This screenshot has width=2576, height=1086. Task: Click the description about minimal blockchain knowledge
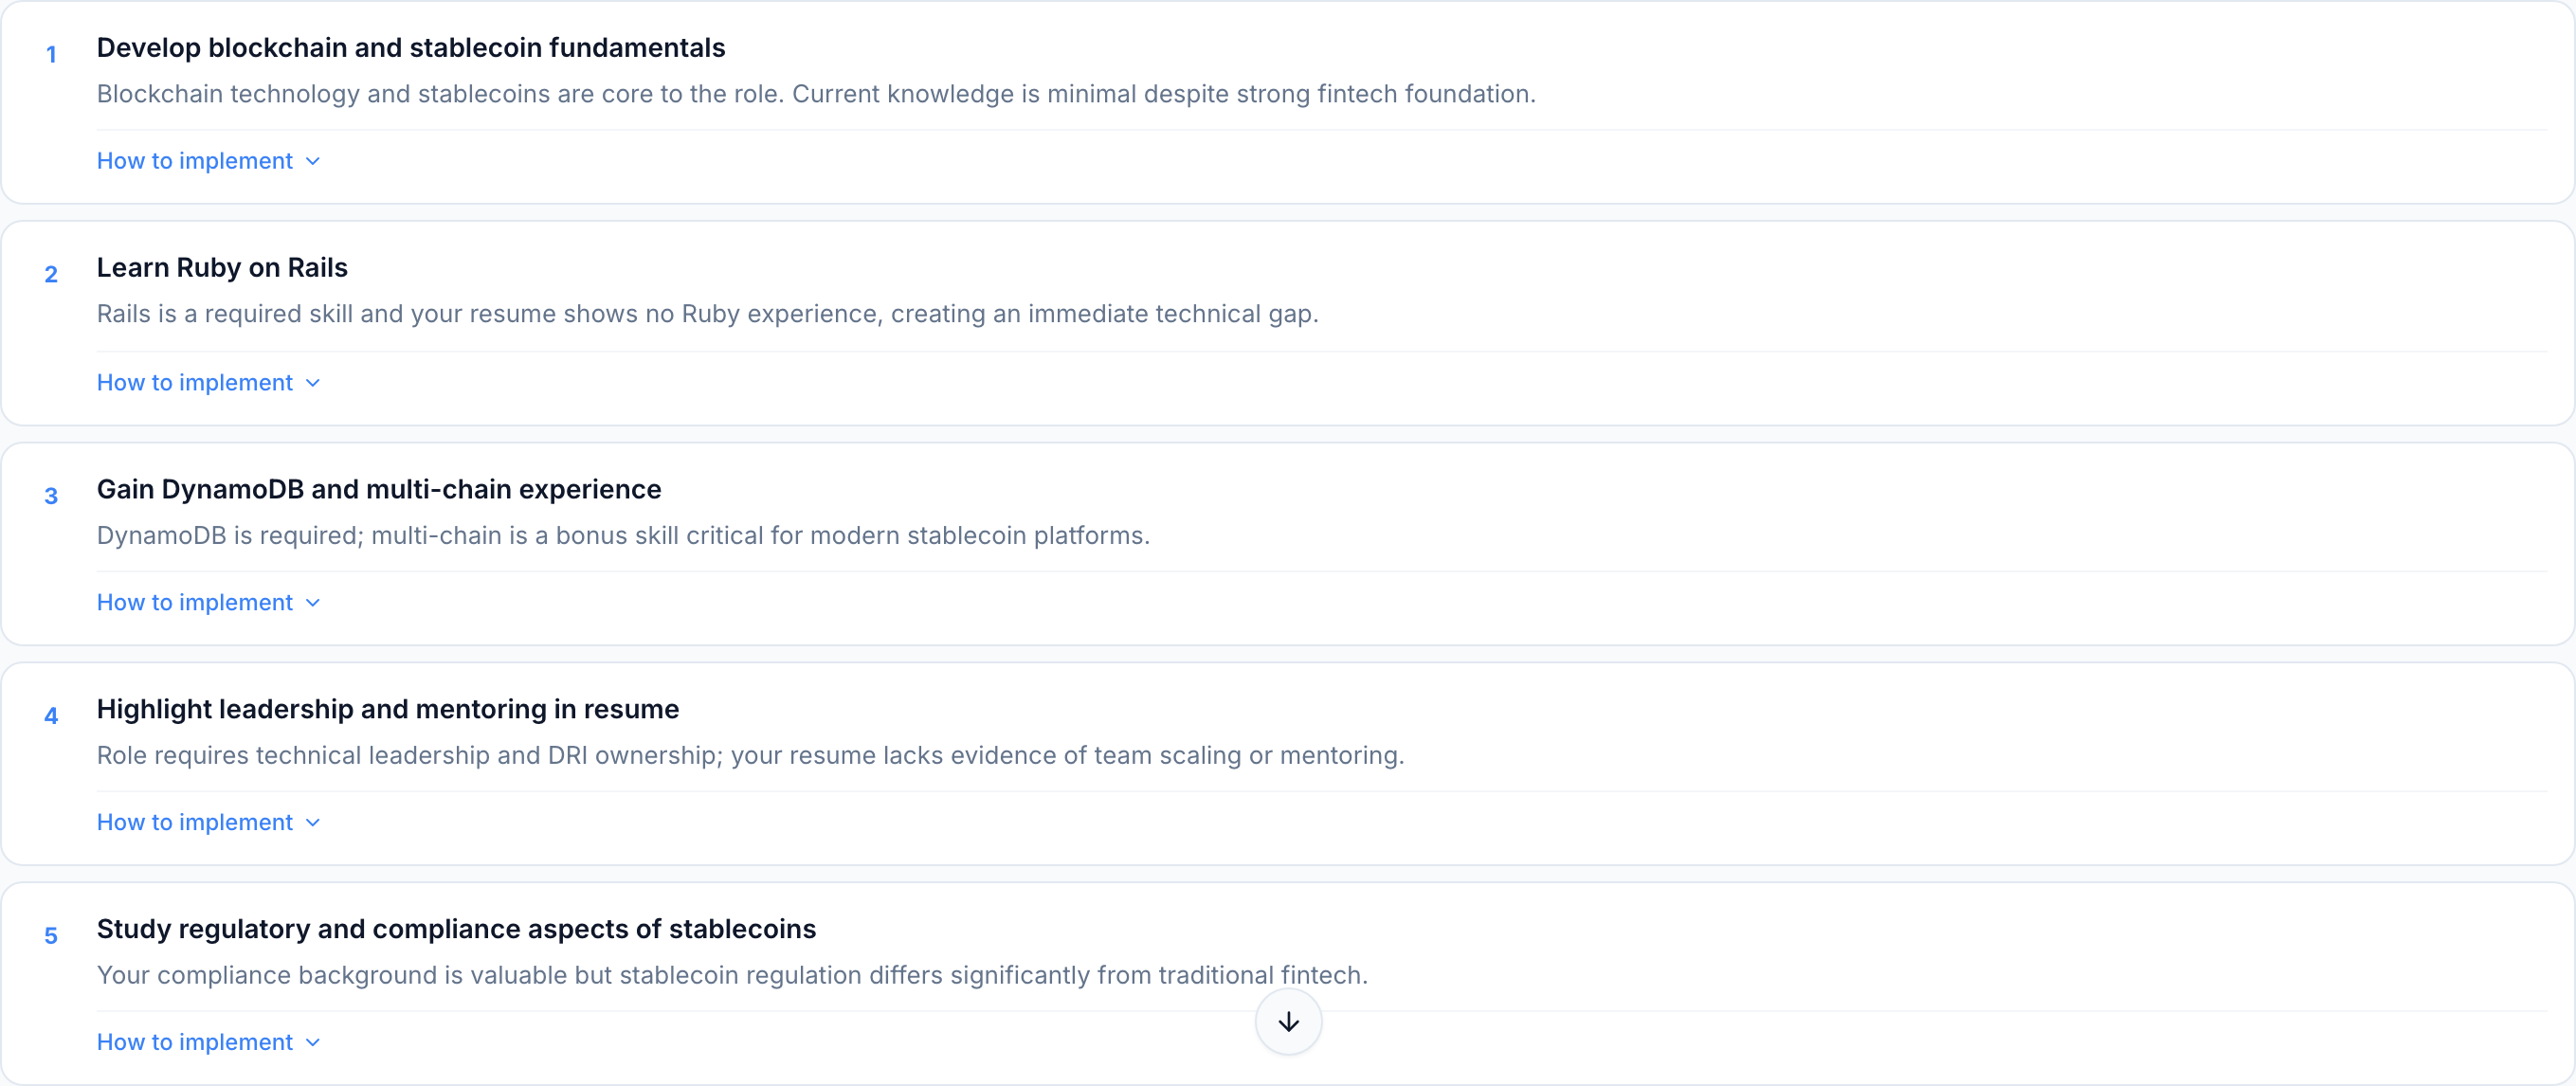pos(815,94)
